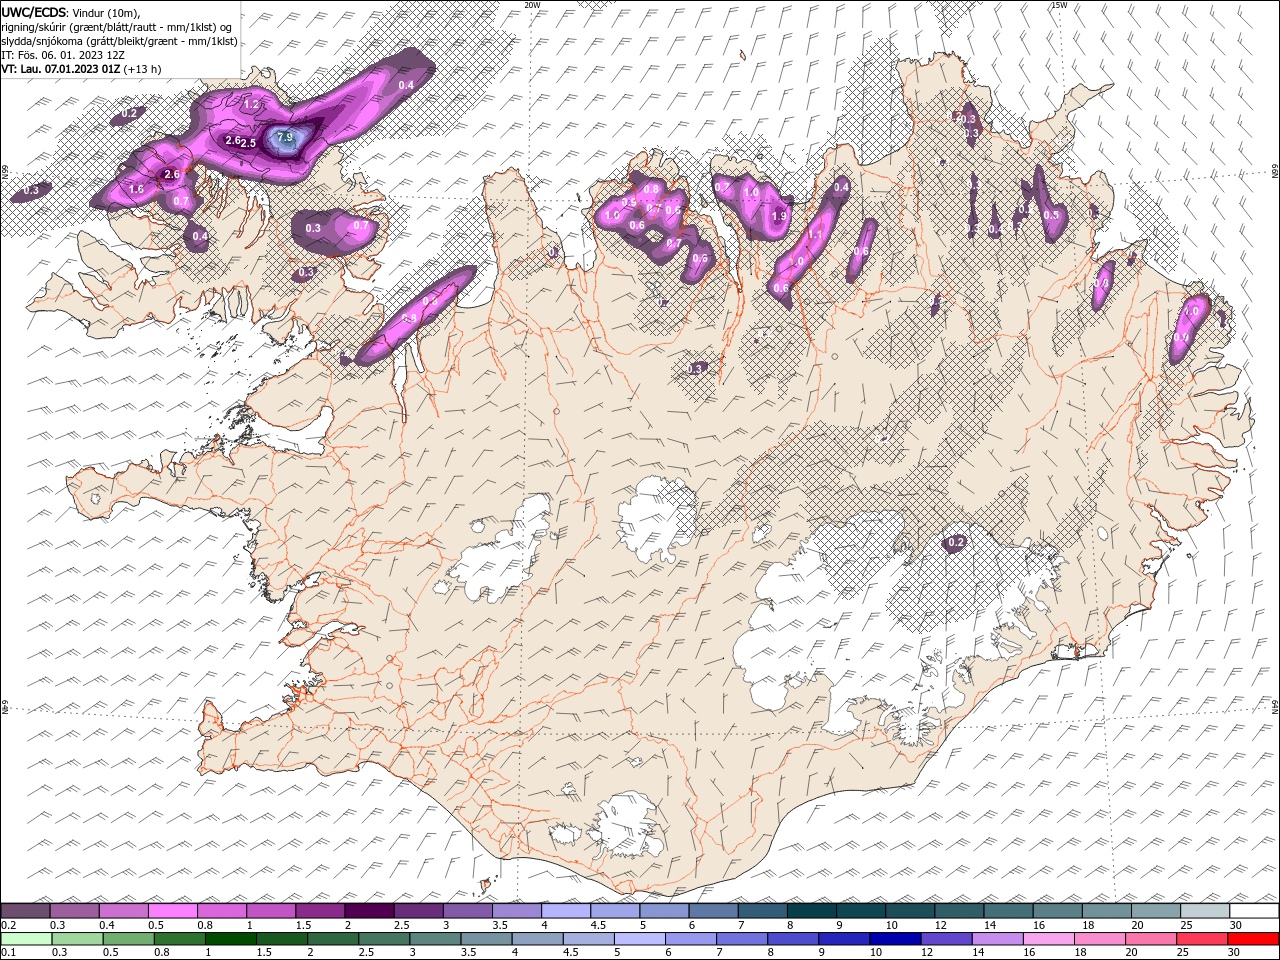This screenshot has height=960, width=1280.
Task: Pick the bright red swatch labeled 30 on the lower scale
Action: click(x=1254, y=938)
